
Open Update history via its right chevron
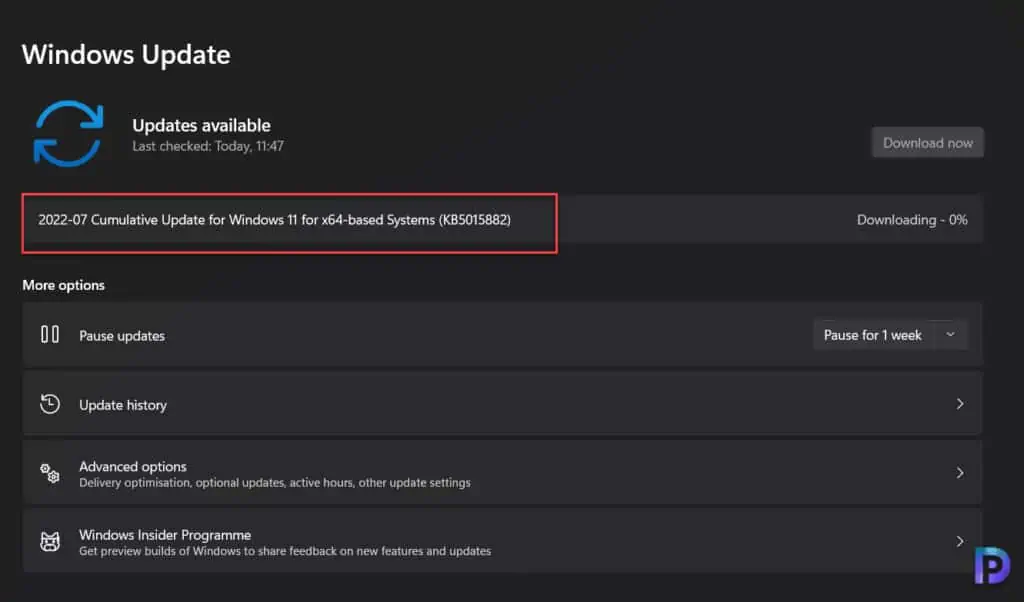coord(960,404)
